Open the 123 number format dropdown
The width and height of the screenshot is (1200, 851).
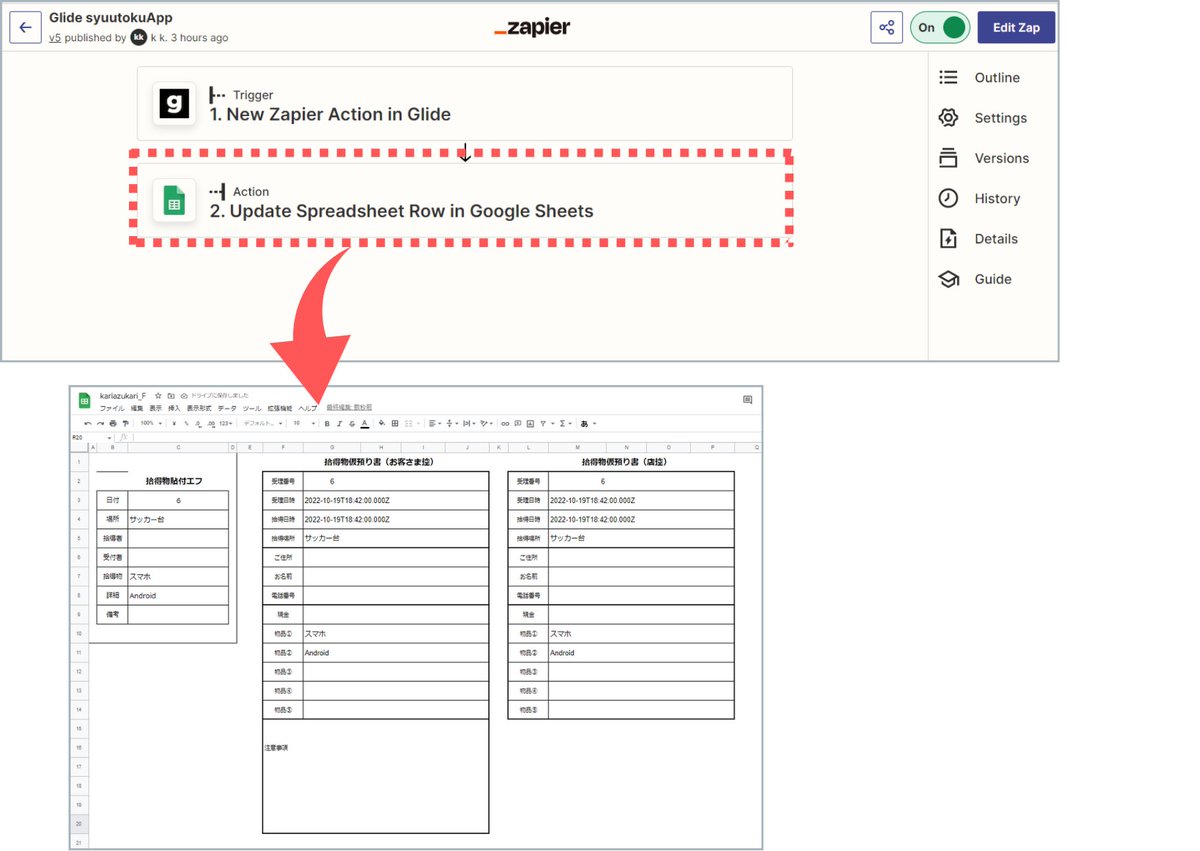pyautogui.click(x=226, y=423)
